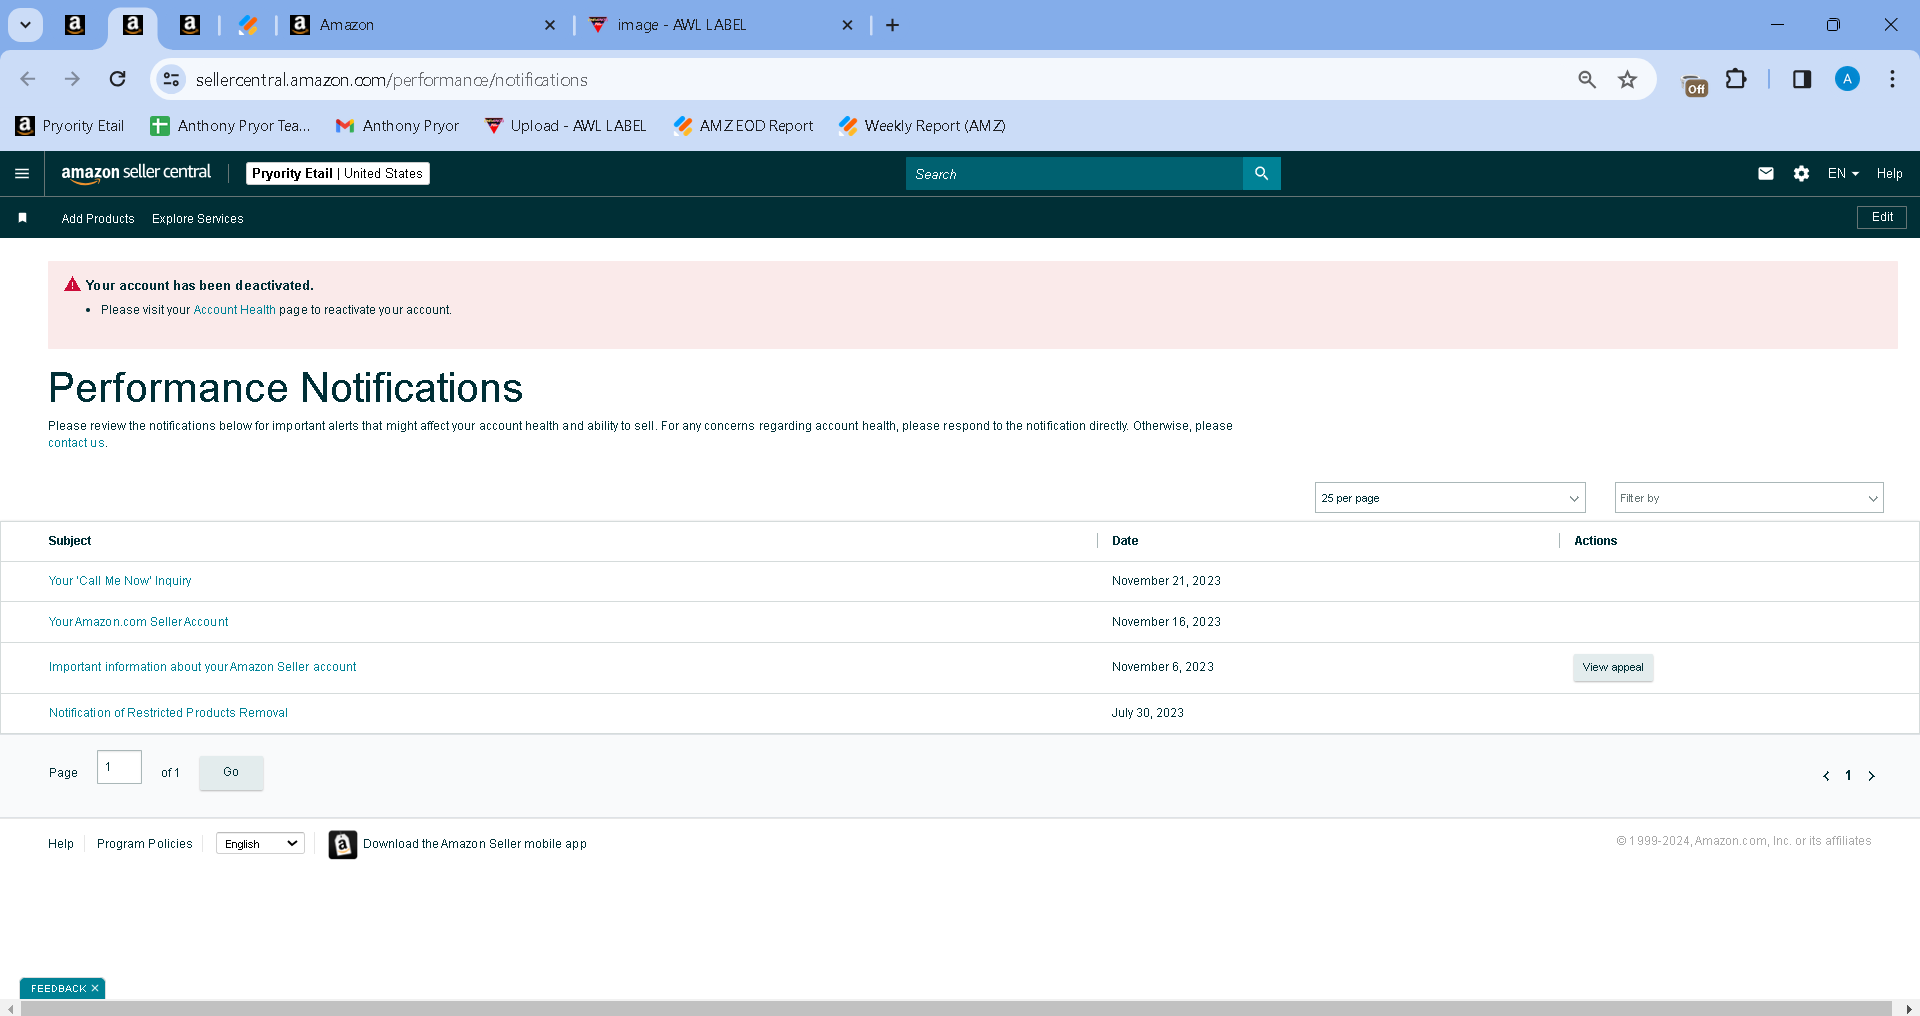Open the 'Upload - AWL LABEL' bookmark
Viewport: 1920px width, 1016px height.
[565, 126]
